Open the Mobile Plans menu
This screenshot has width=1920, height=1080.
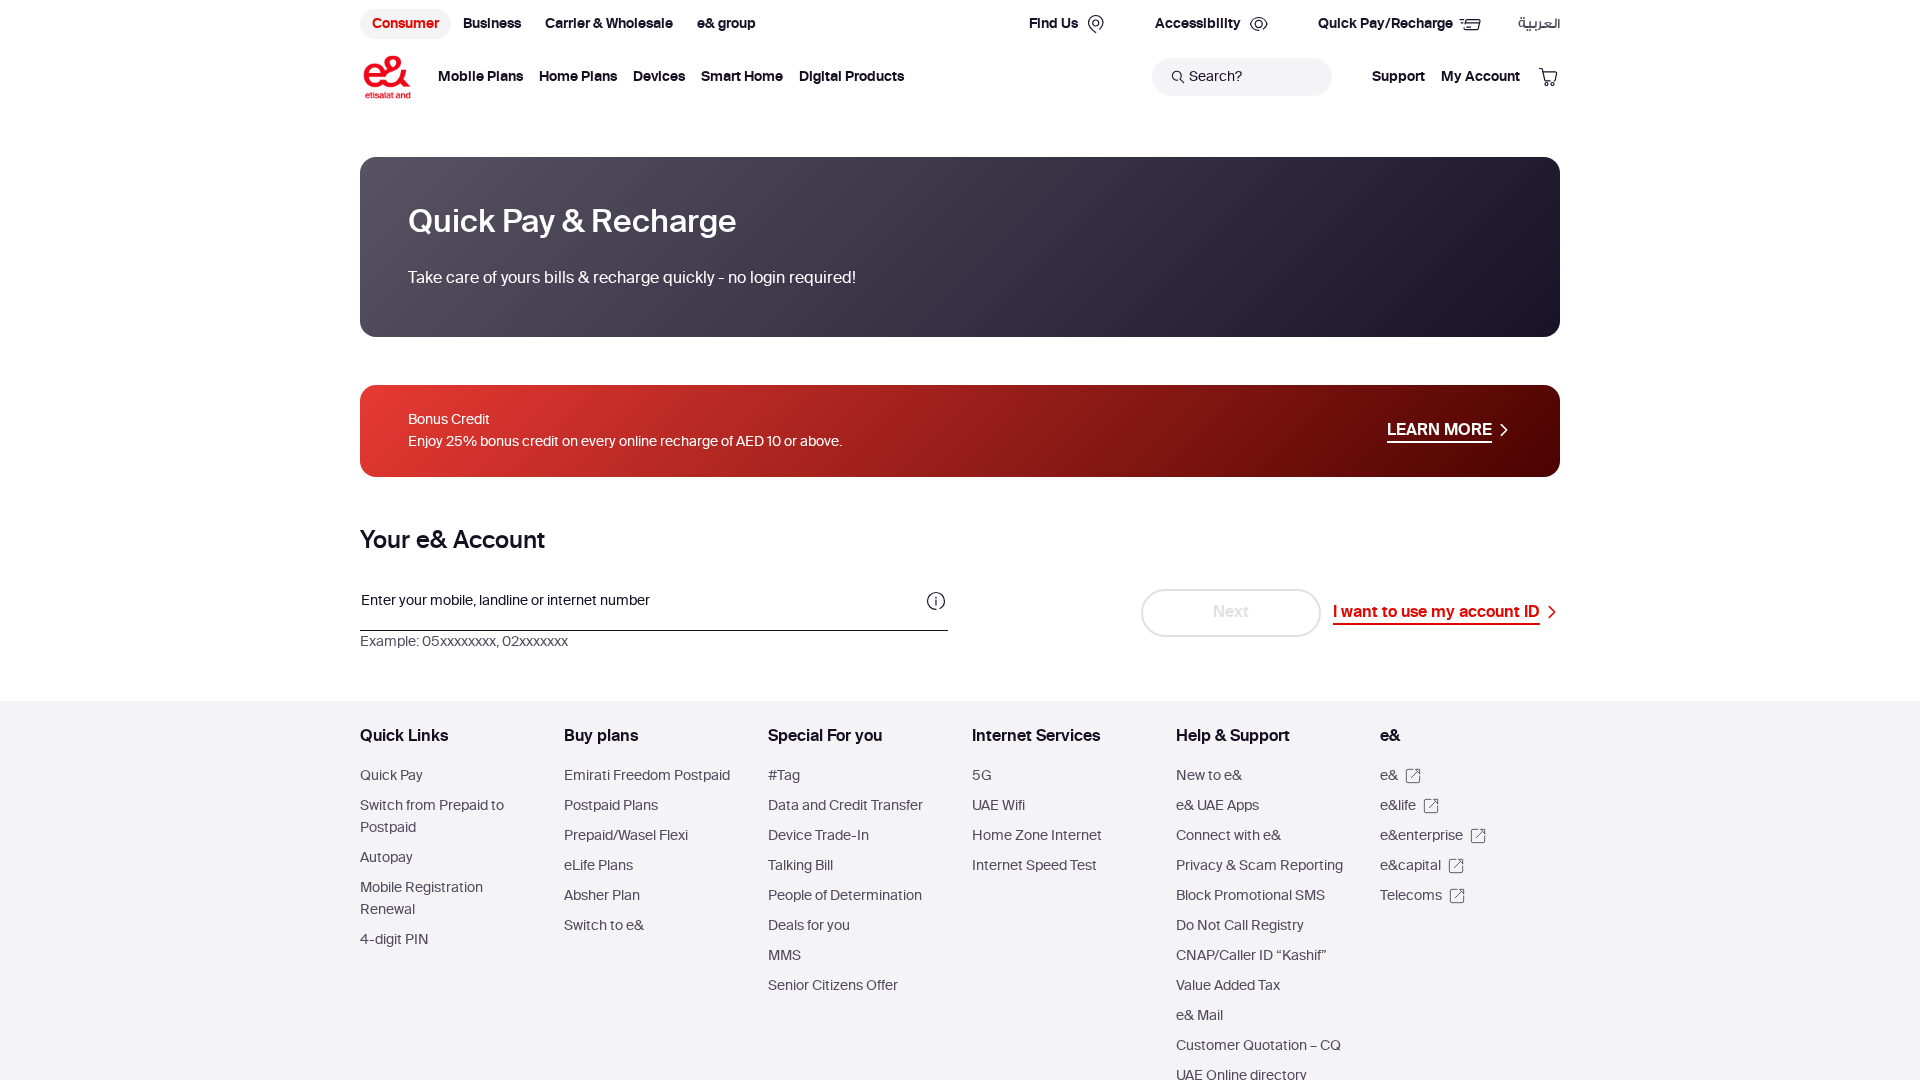point(480,77)
